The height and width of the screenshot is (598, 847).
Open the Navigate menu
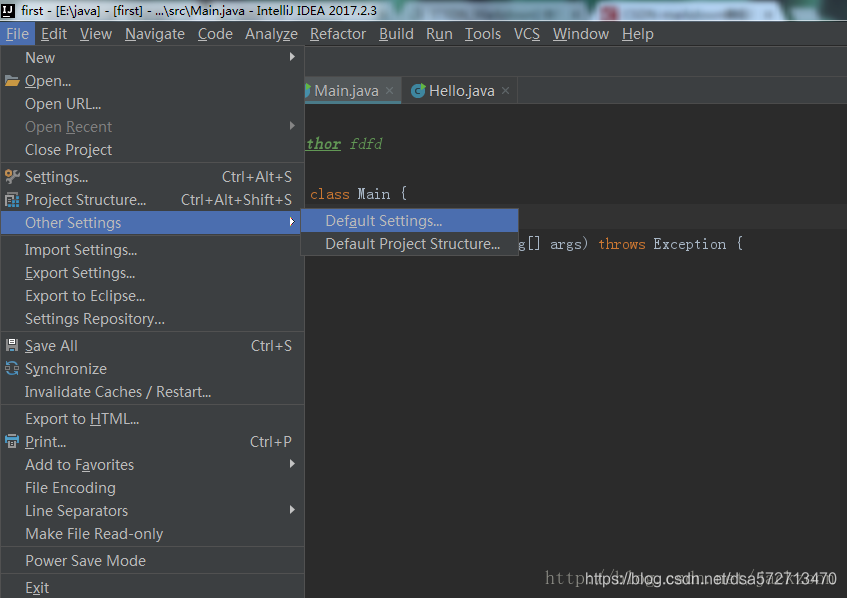pos(155,34)
